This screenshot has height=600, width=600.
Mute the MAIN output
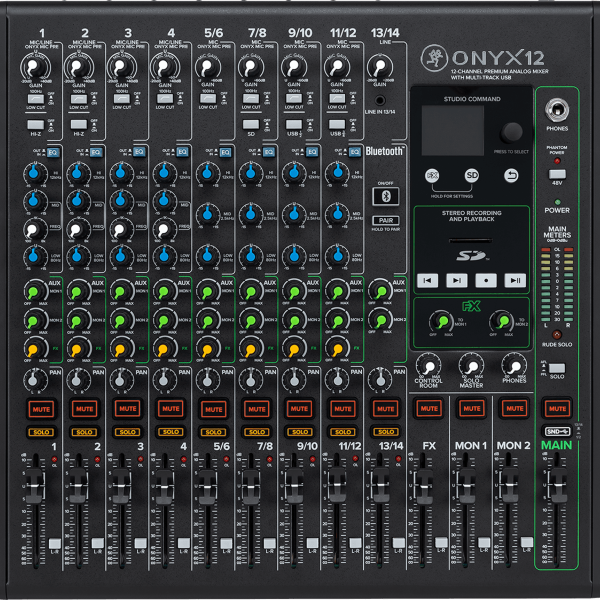(557, 408)
